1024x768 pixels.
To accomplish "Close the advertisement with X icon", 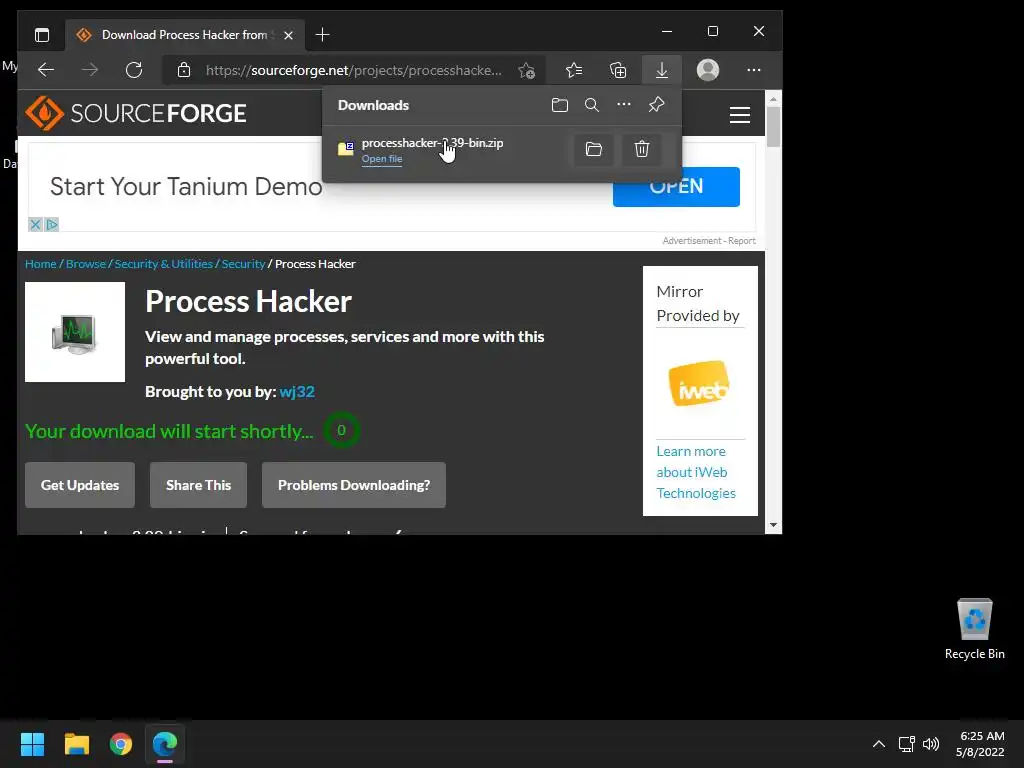I will [35, 225].
